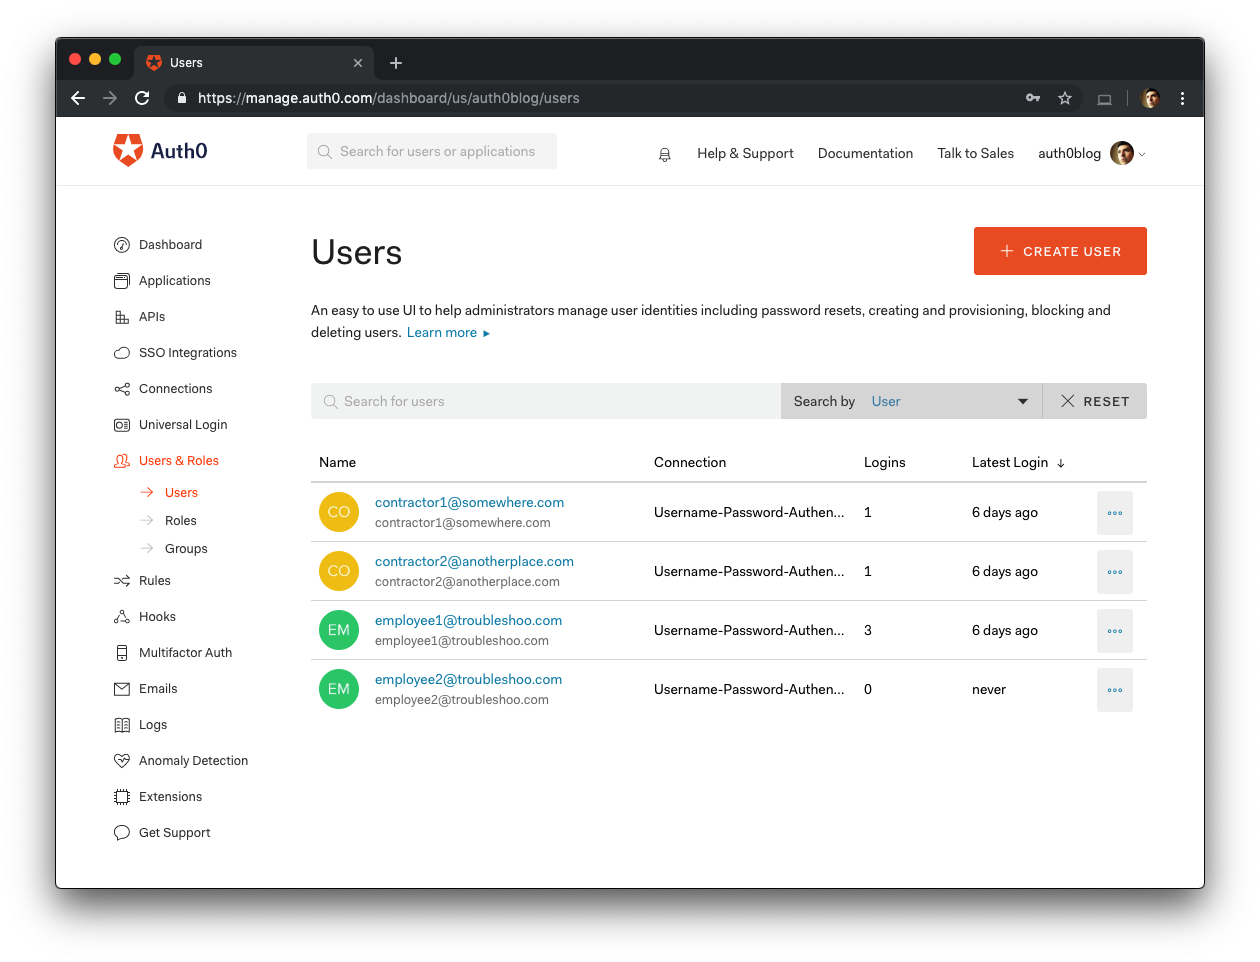Open the notifications bell icon

pyautogui.click(x=665, y=154)
